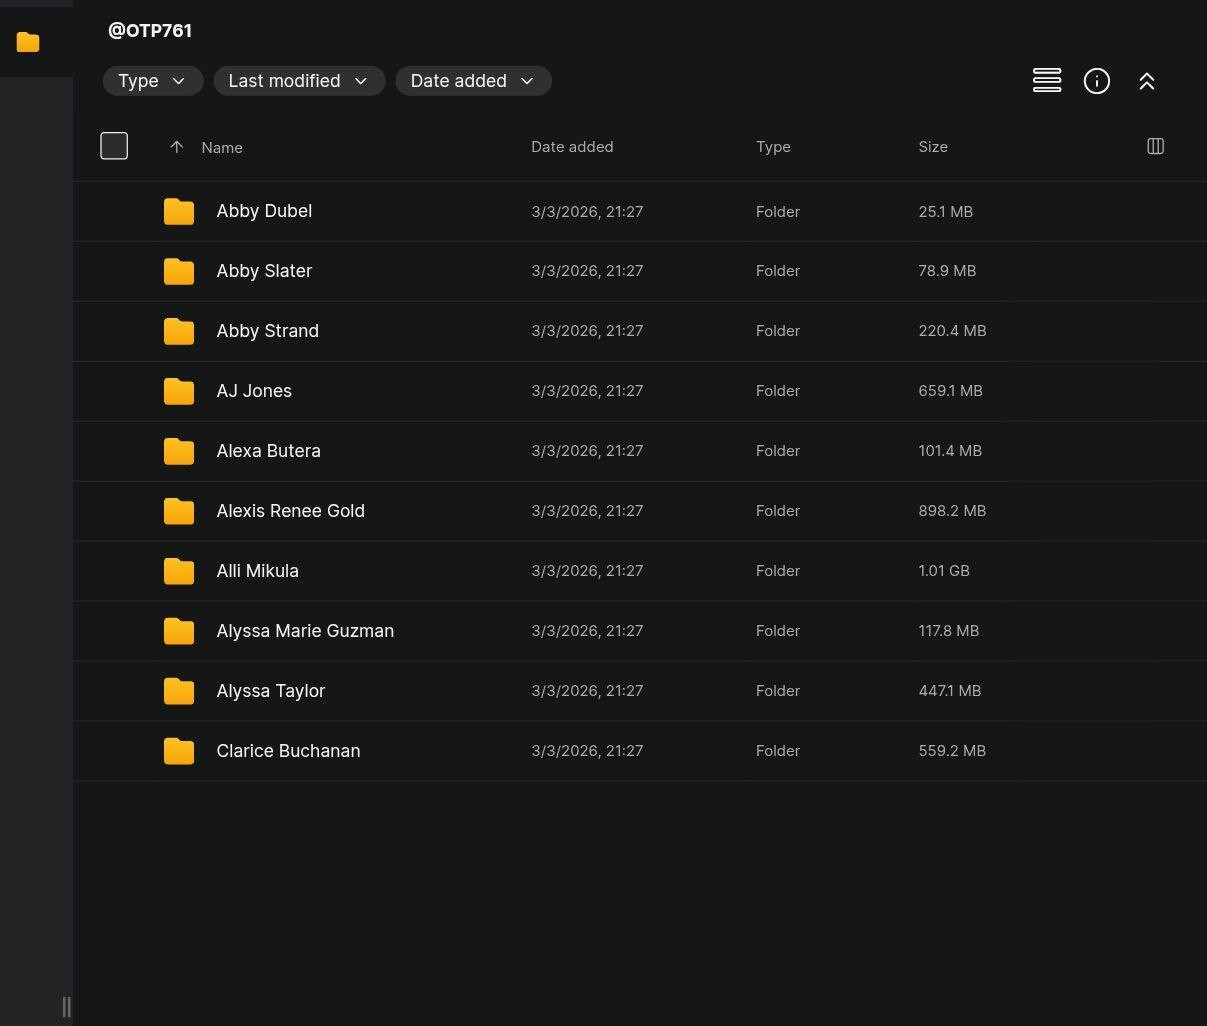Sort by the Date added column header
The width and height of the screenshot is (1207, 1026).
coord(572,147)
